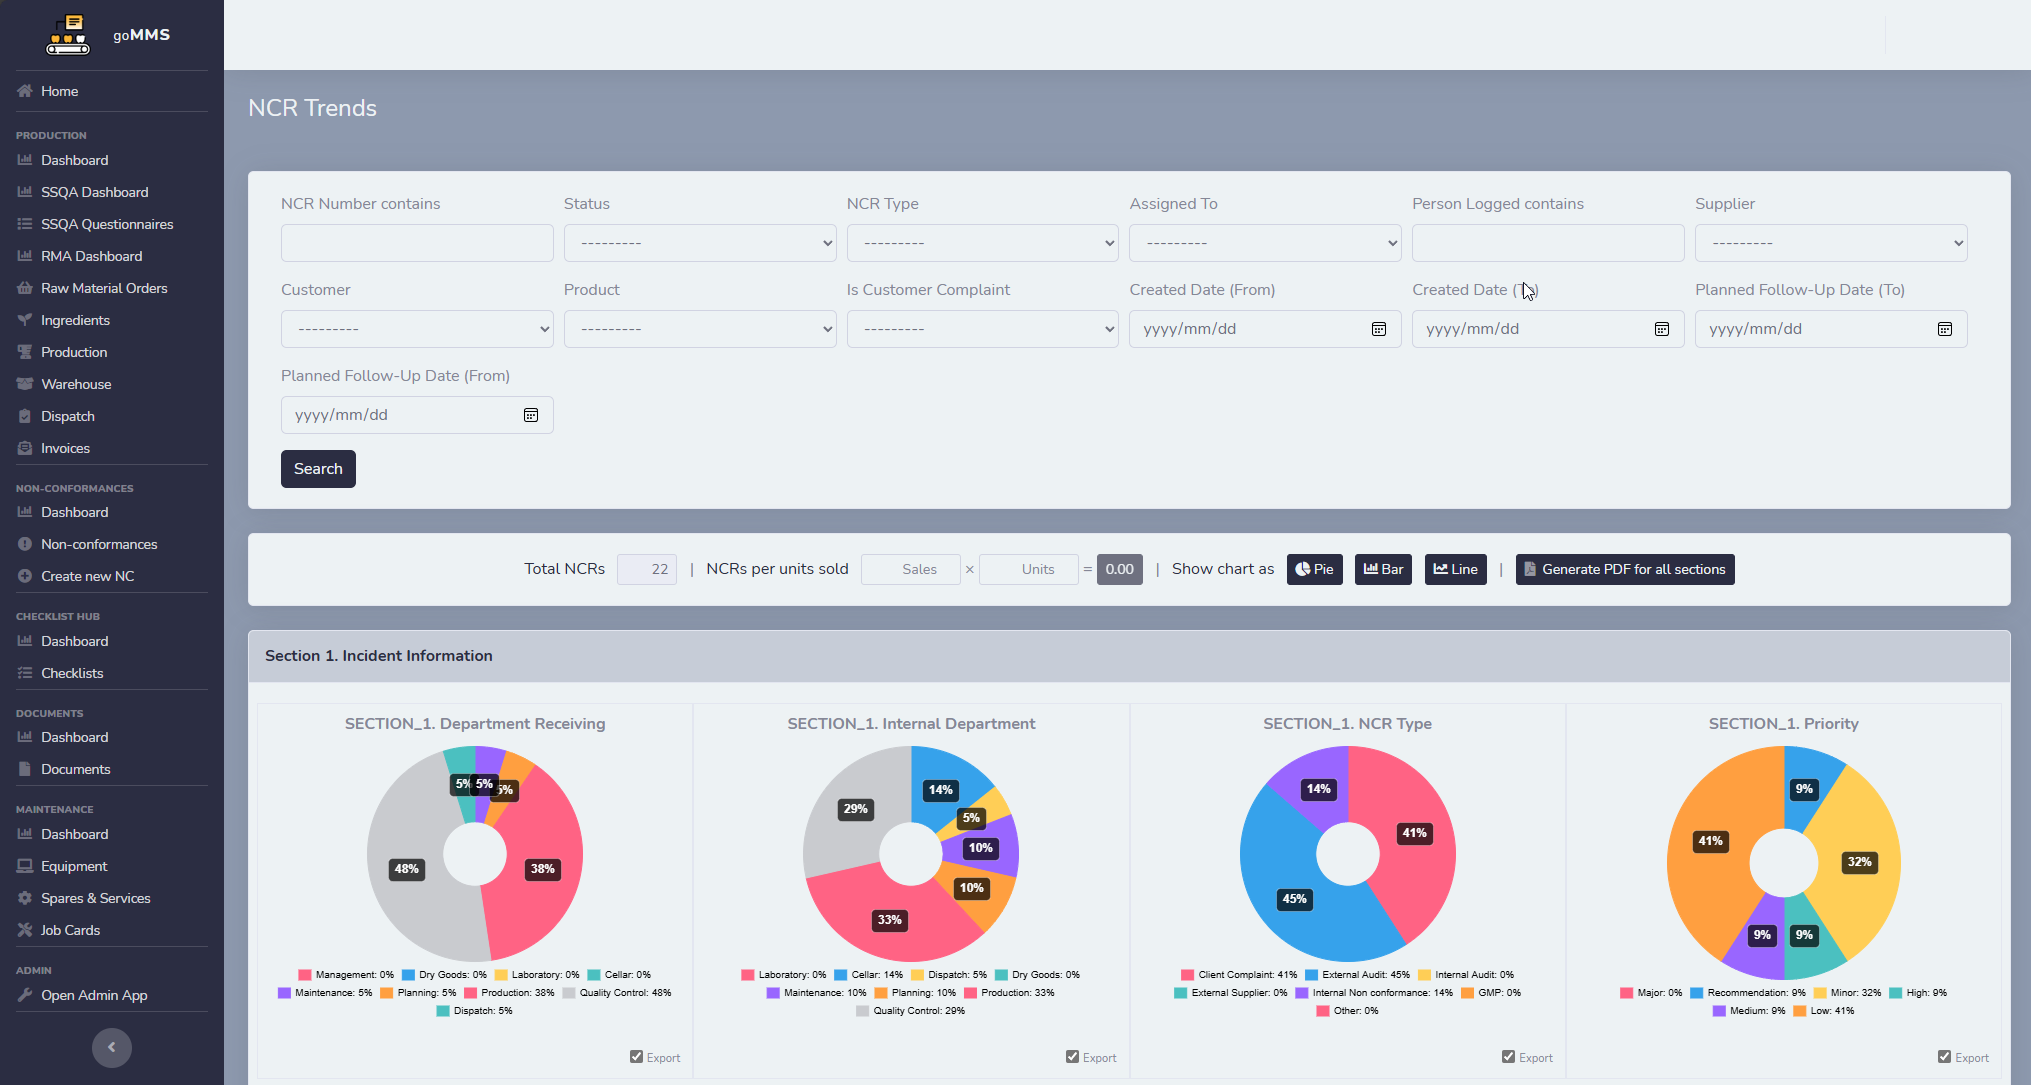The image size is (2031, 1085).
Task: Click the NCR Number contains input field
Action: pyautogui.click(x=417, y=243)
